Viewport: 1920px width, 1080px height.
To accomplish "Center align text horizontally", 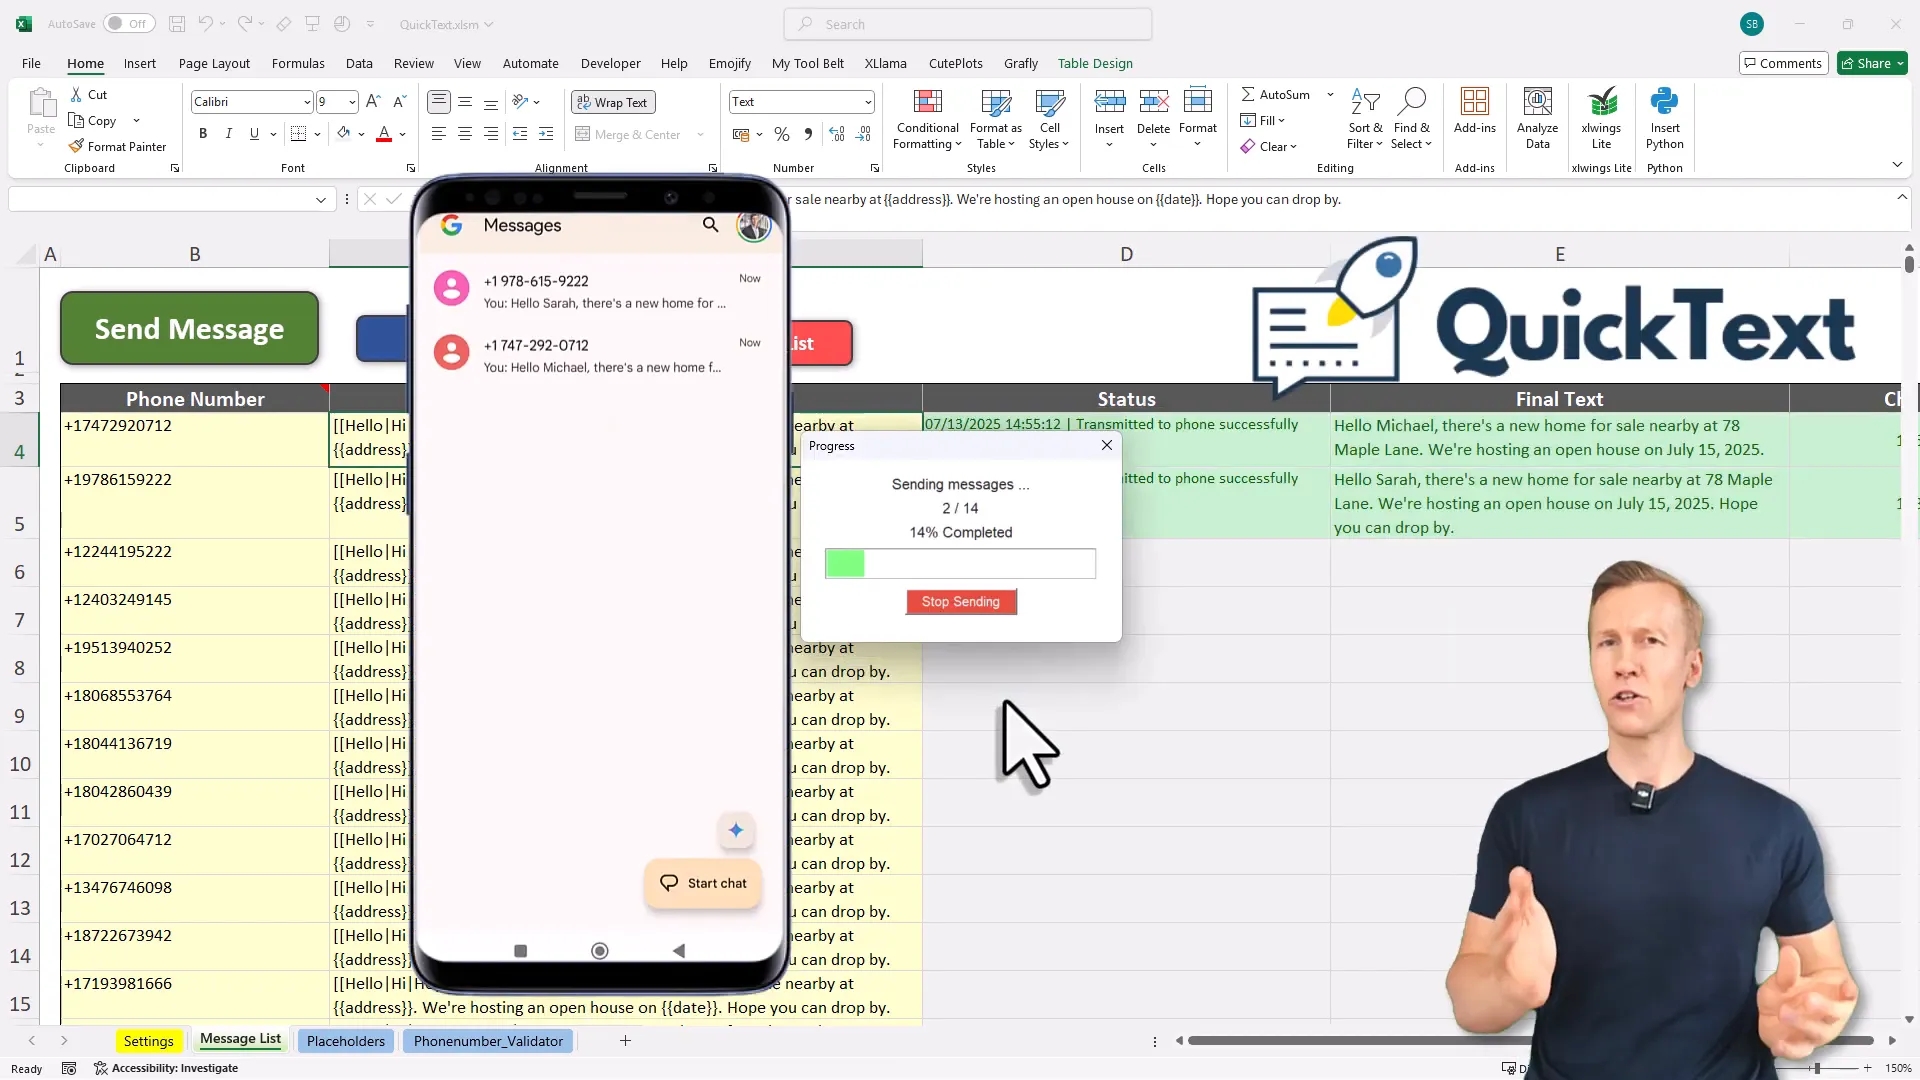I will 465,133.
